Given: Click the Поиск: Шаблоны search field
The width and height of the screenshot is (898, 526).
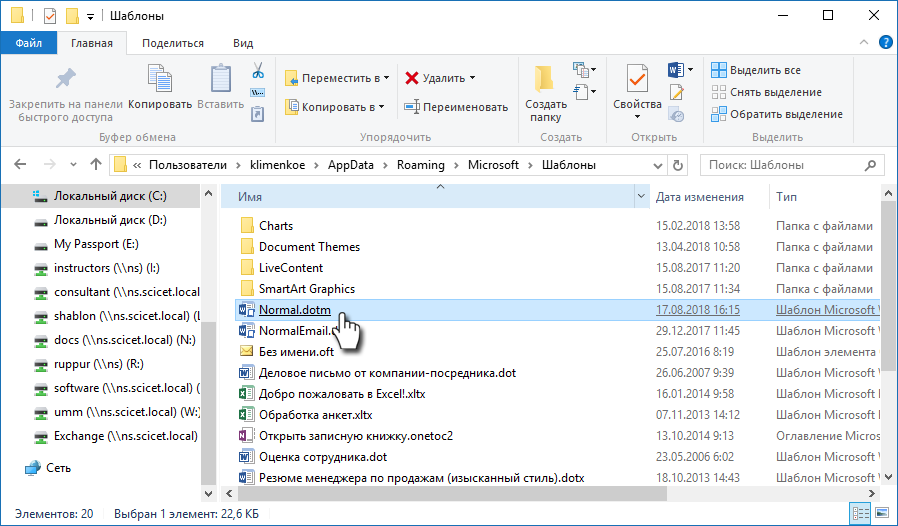Looking at the screenshot, I should point(790,166).
